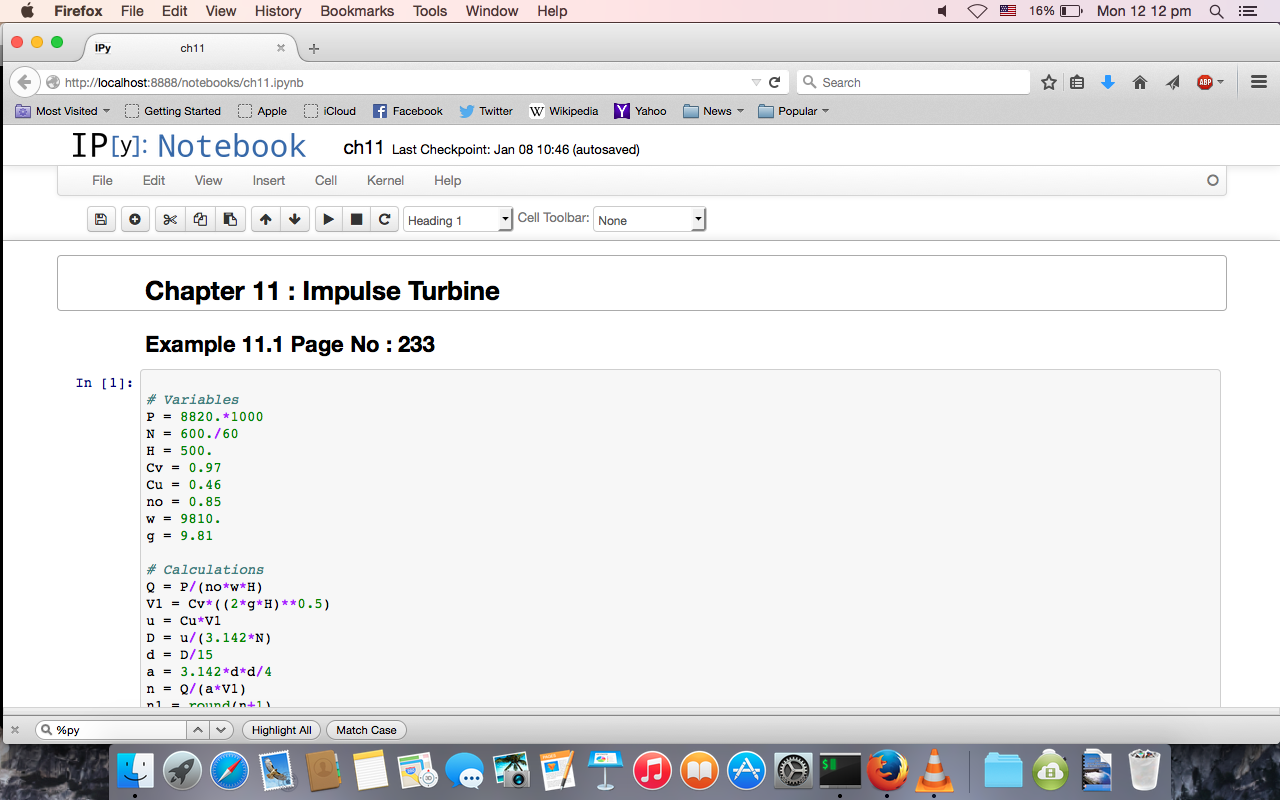The height and width of the screenshot is (800, 1280).
Task: Open the Wikipedia bookmark
Action: 563,111
